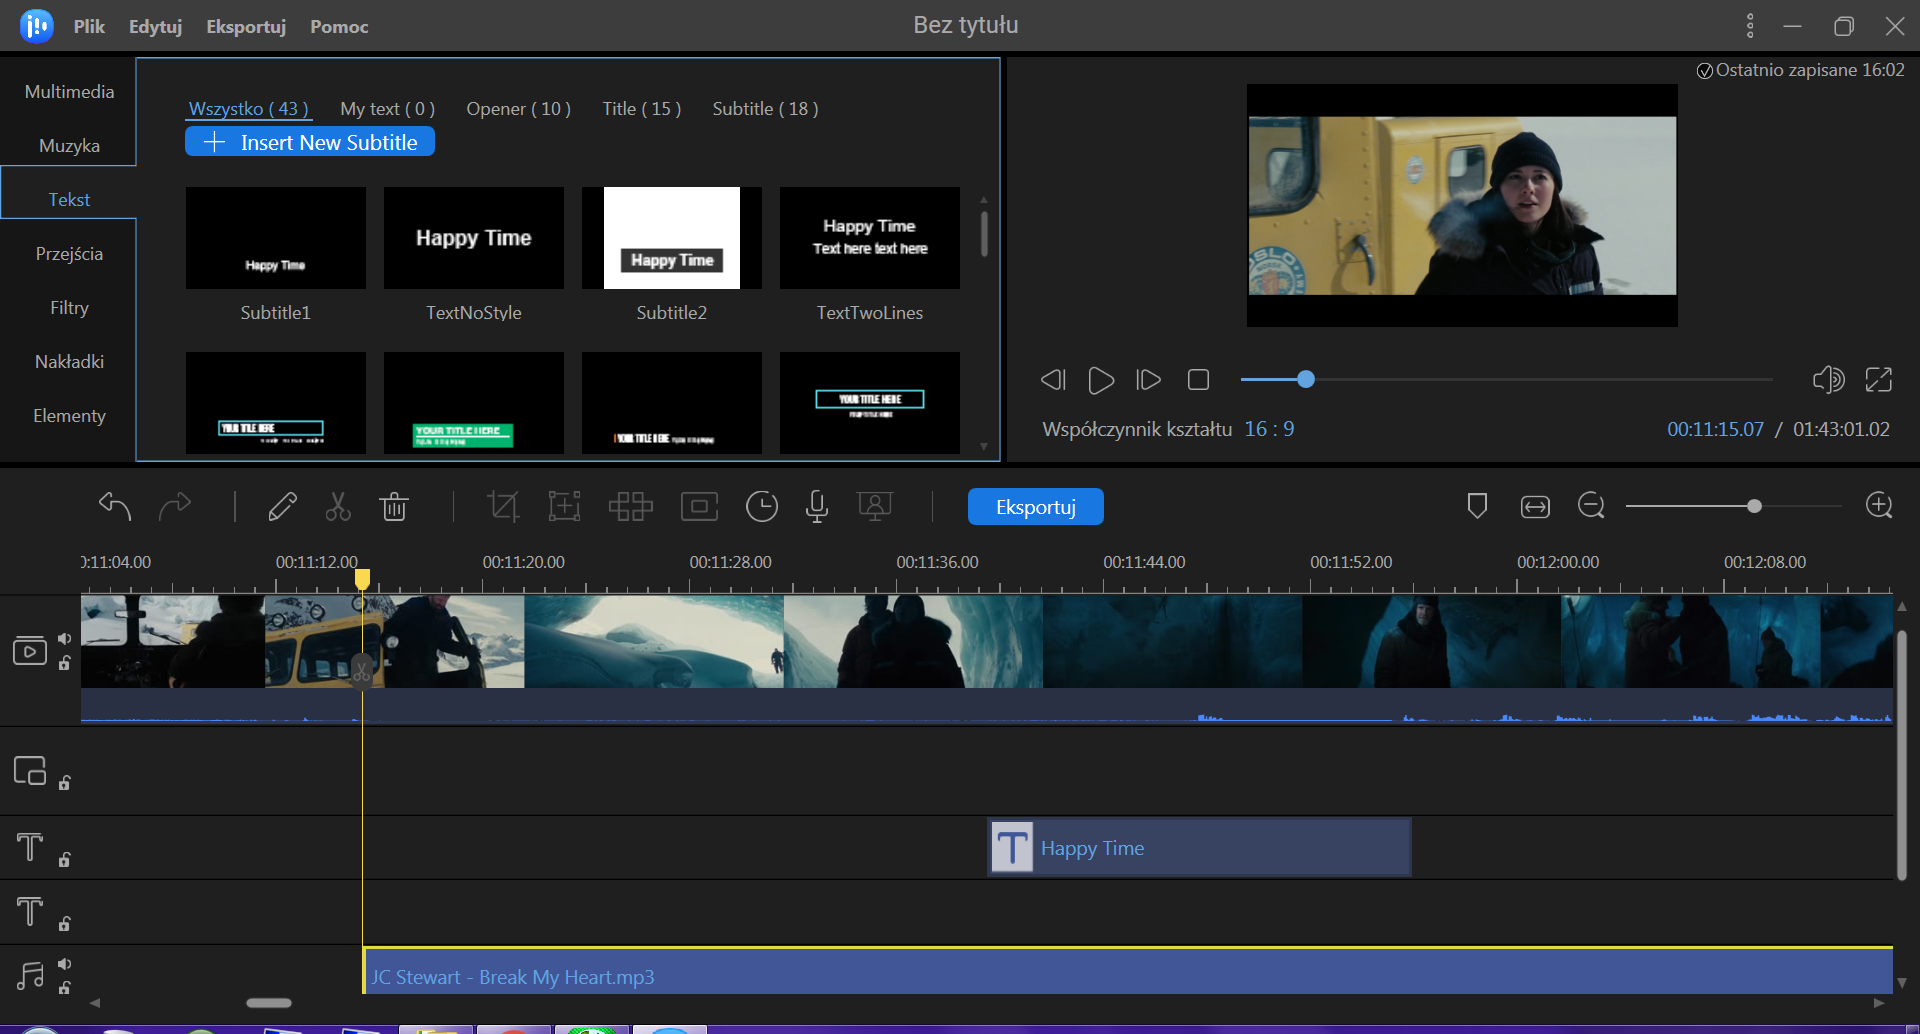Click the timeline horizontal scrollbar thumb
Image resolution: width=1920 pixels, height=1034 pixels.
click(269, 1003)
